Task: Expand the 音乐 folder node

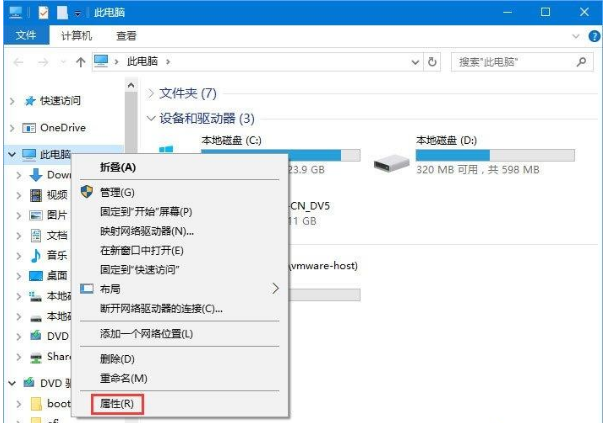Action: coord(19,256)
